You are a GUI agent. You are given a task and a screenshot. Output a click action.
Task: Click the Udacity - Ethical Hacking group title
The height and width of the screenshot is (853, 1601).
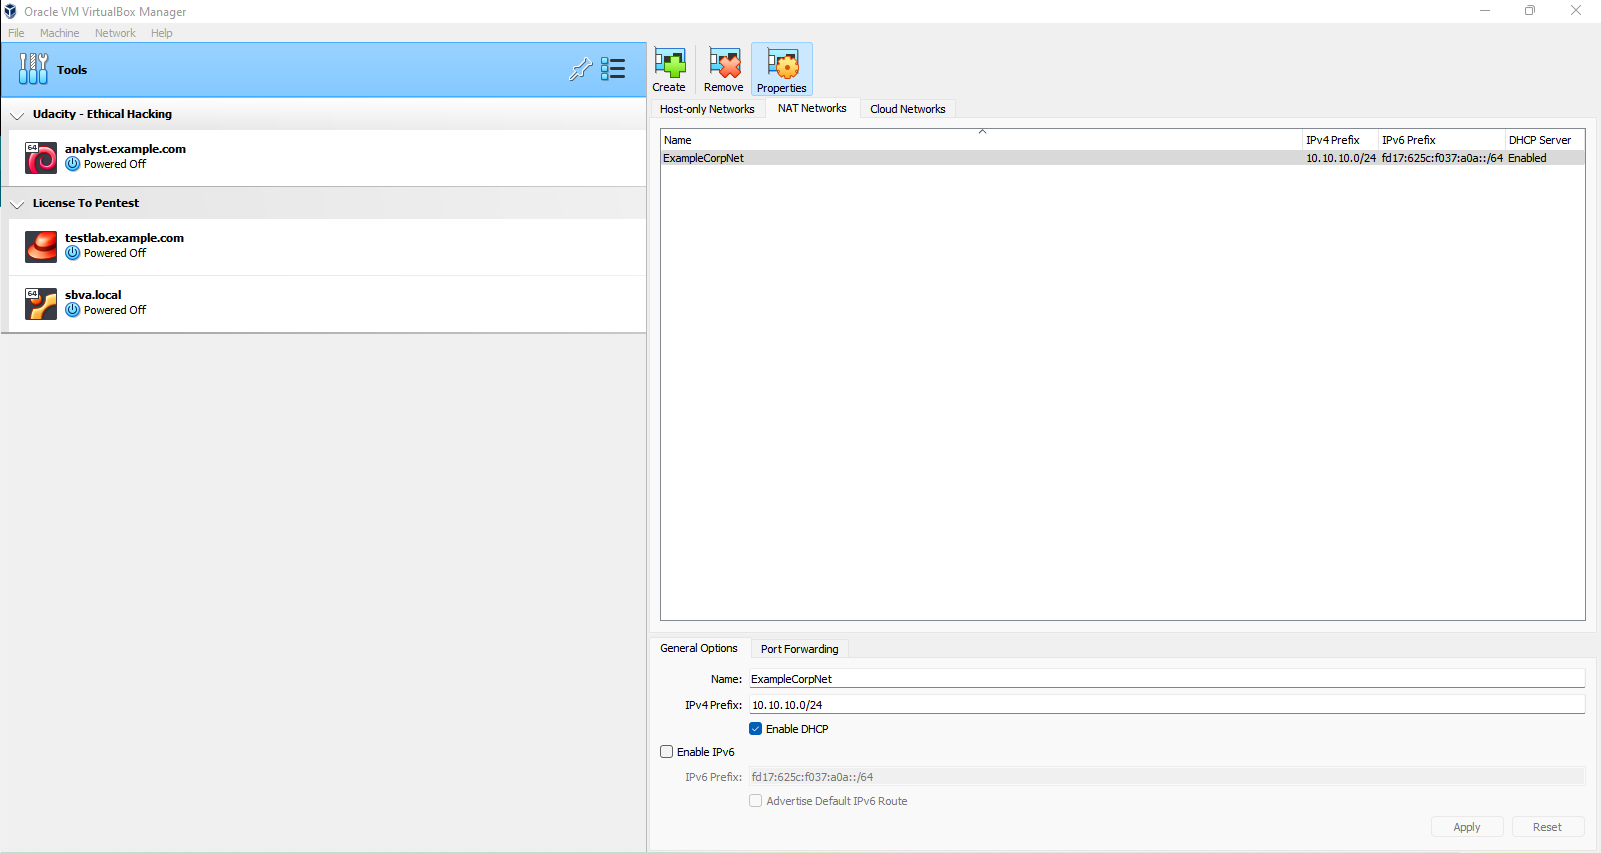tap(102, 114)
